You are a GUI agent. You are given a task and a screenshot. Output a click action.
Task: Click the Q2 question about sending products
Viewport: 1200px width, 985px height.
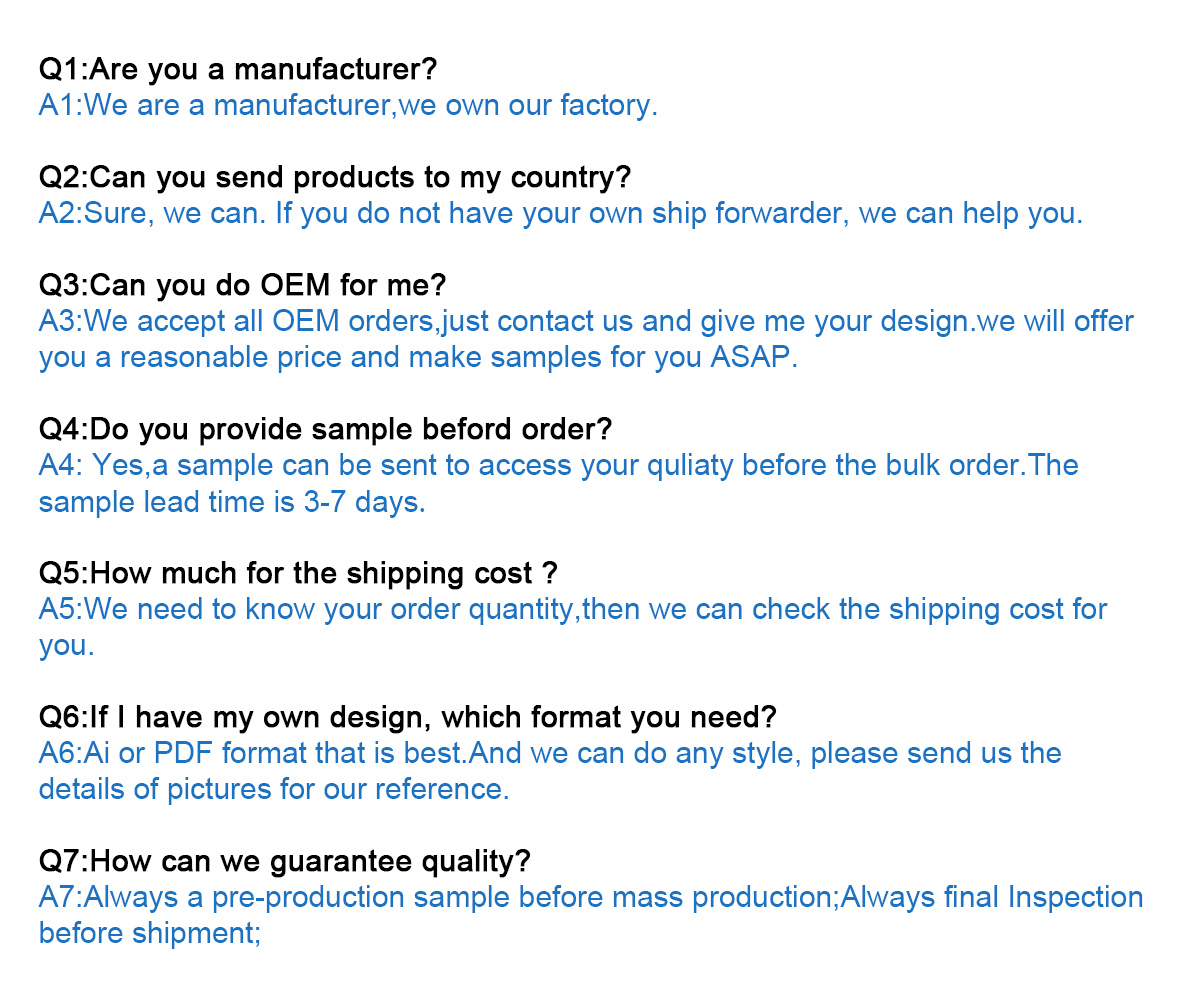335,178
